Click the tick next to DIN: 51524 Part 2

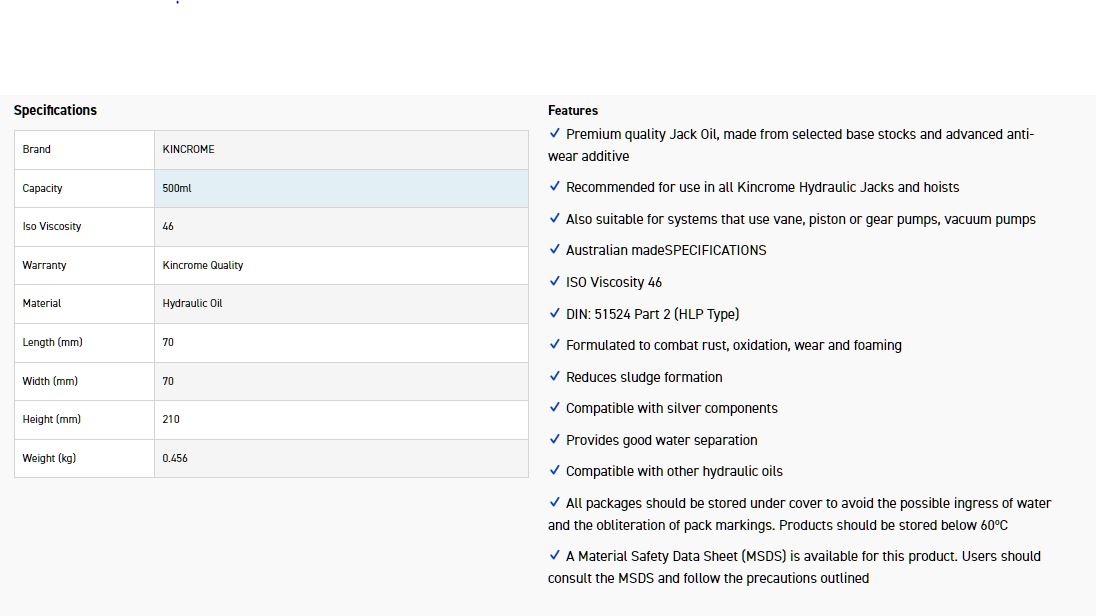pos(555,314)
